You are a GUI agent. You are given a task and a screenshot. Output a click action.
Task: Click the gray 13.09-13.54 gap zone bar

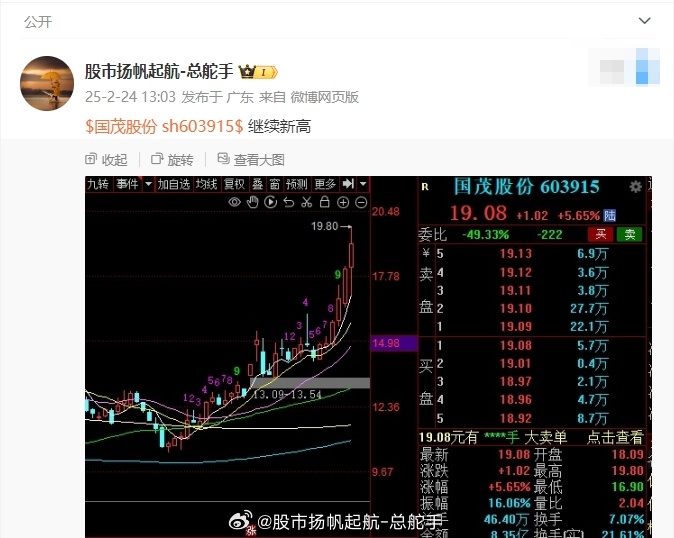309,382
